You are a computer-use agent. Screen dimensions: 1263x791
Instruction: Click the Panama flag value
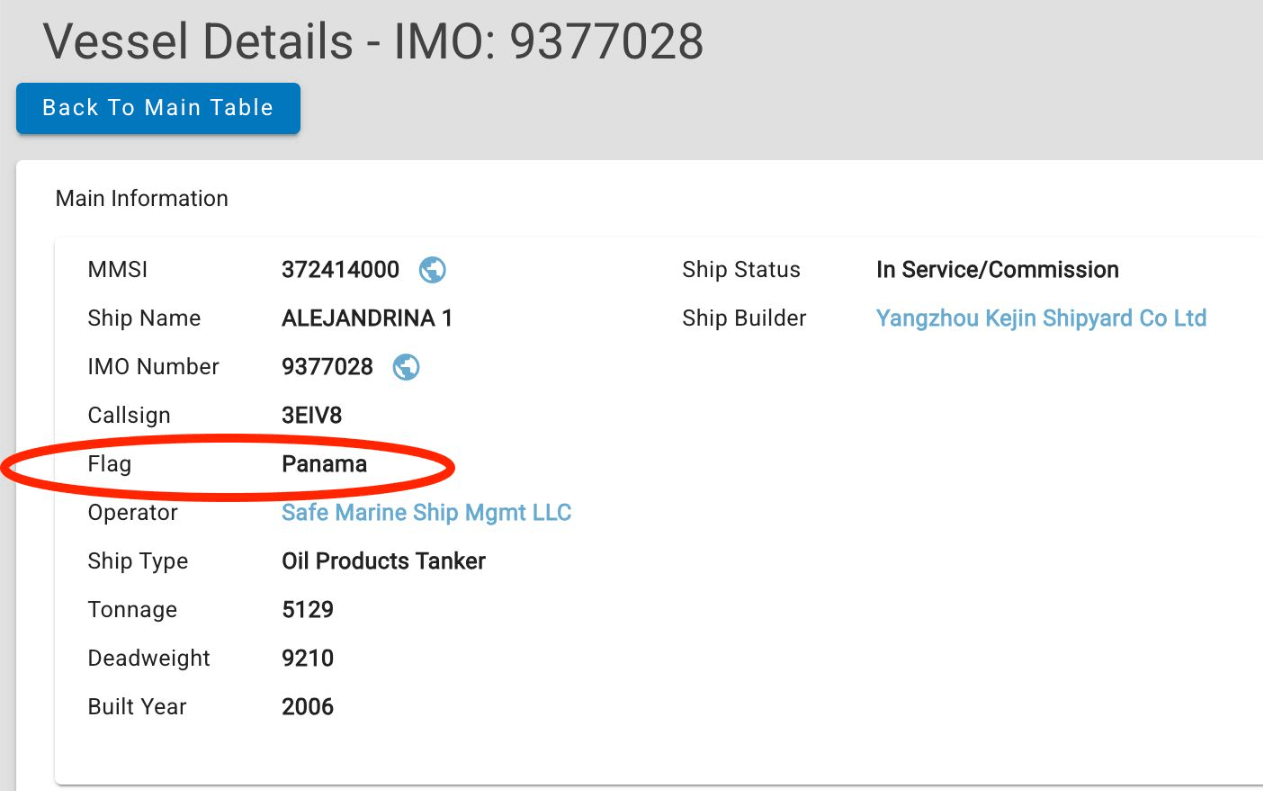pyautogui.click(x=324, y=464)
